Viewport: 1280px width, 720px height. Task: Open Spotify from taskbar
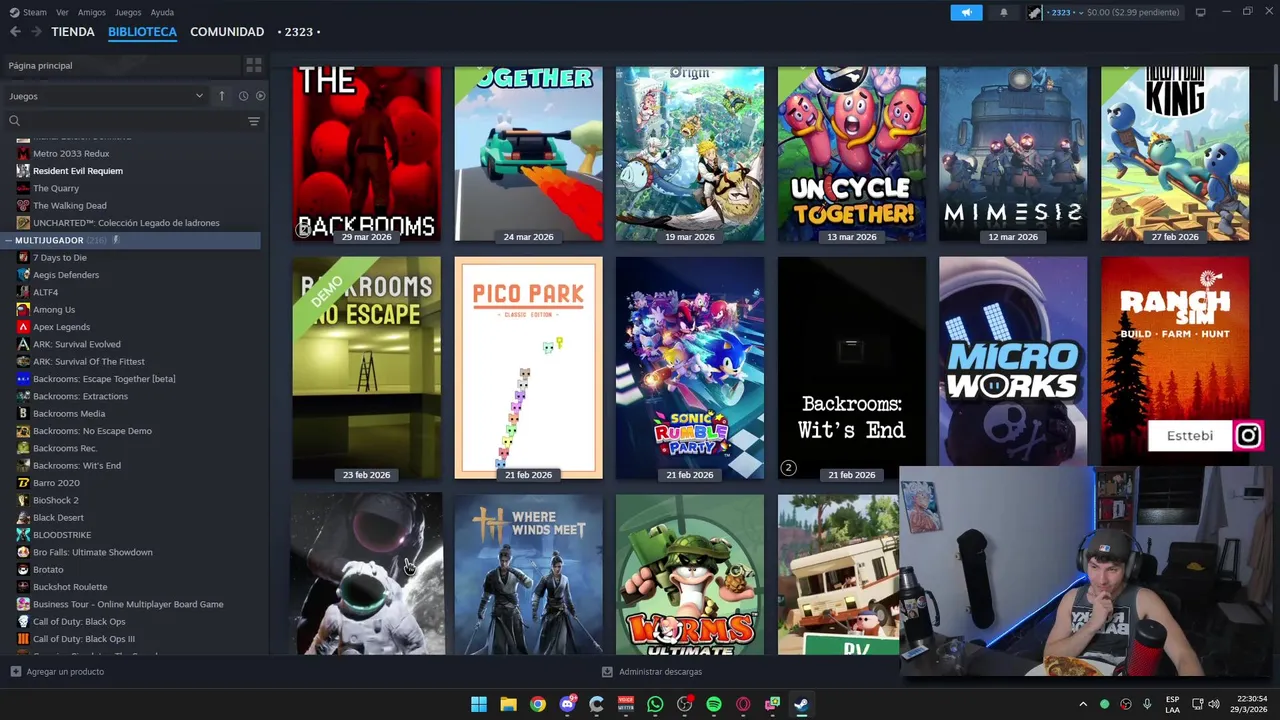714,704
